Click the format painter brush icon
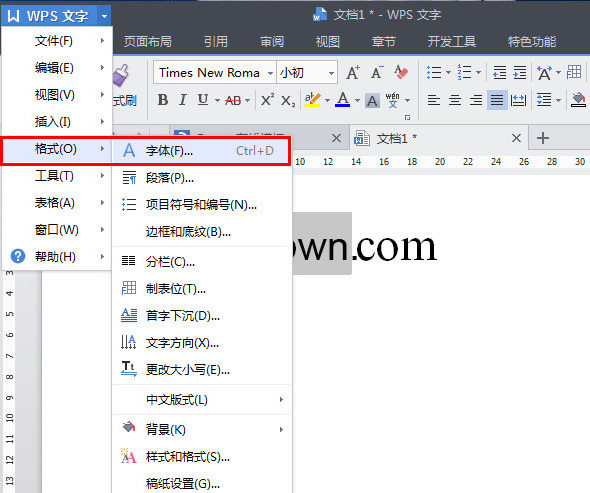The width and height of the screenshot is (590, 493). (122, 75)
